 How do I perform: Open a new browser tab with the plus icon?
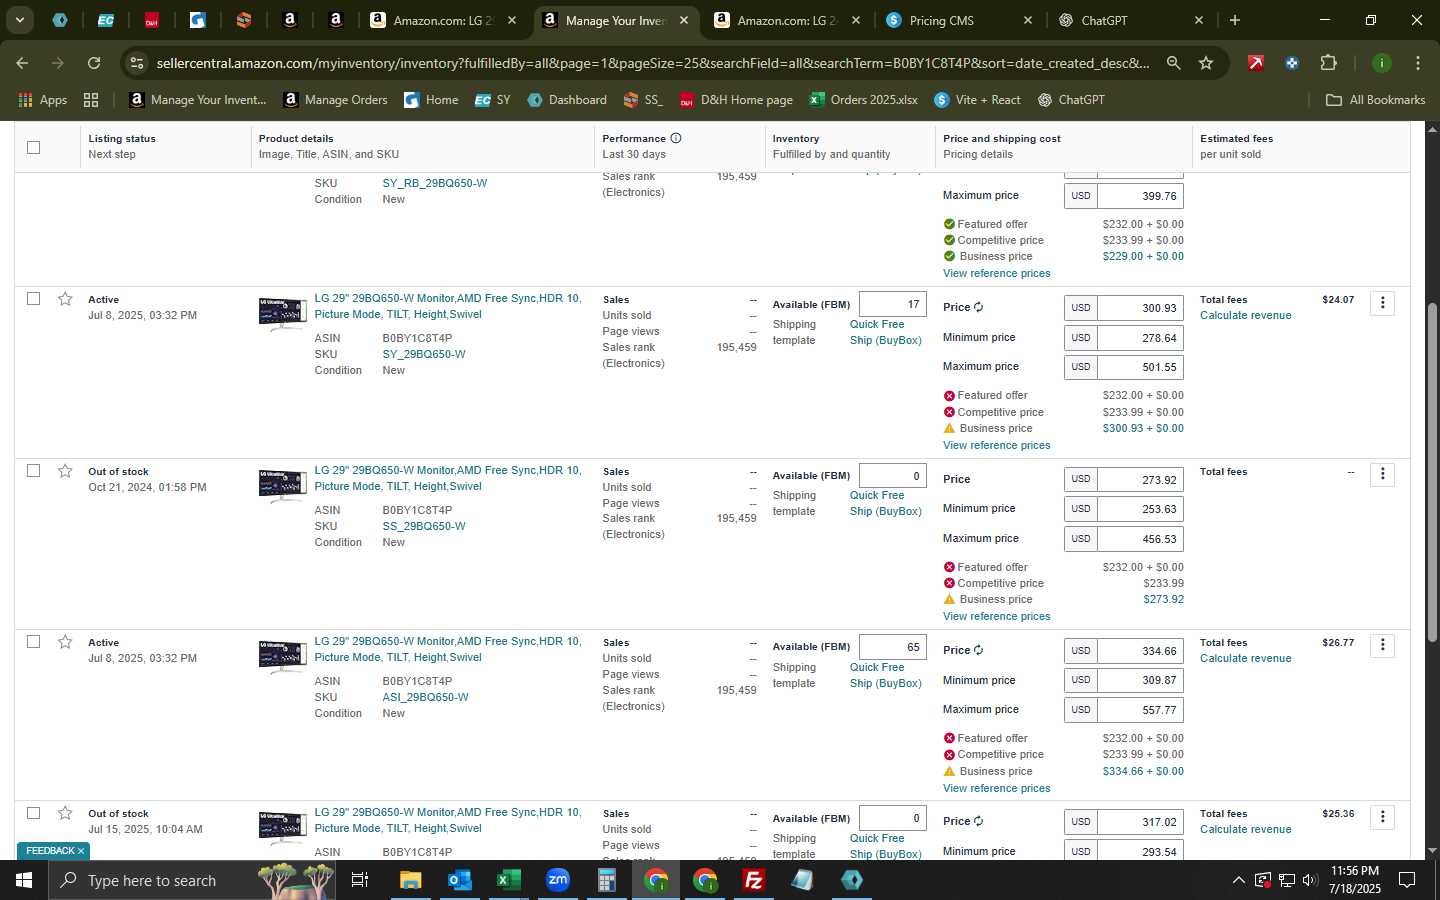point(1235,20)
